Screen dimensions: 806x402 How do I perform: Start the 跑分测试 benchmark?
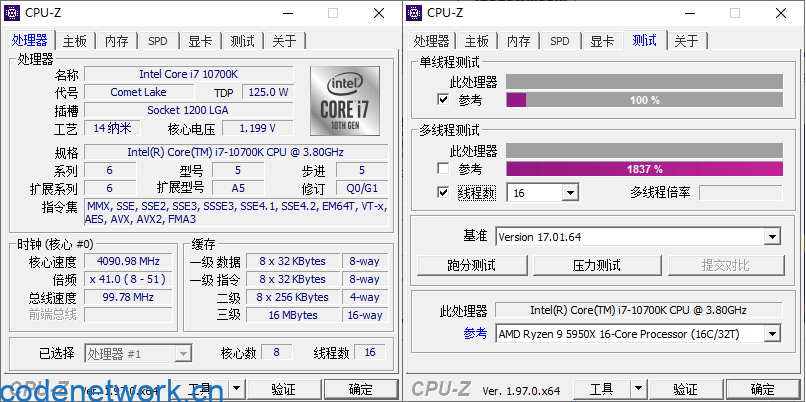(472, 265)
